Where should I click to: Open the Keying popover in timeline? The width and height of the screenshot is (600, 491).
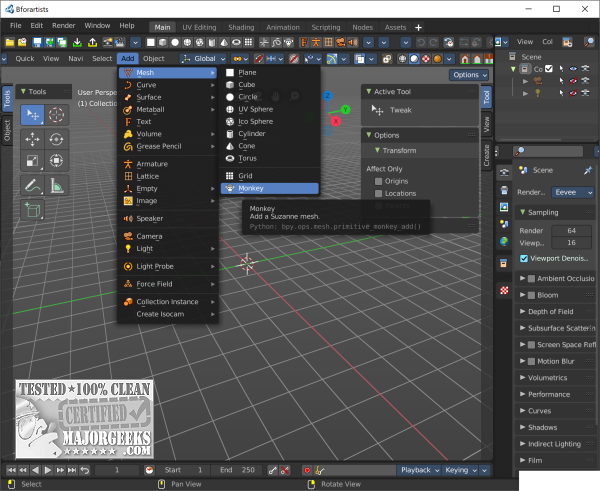[458, 470]
